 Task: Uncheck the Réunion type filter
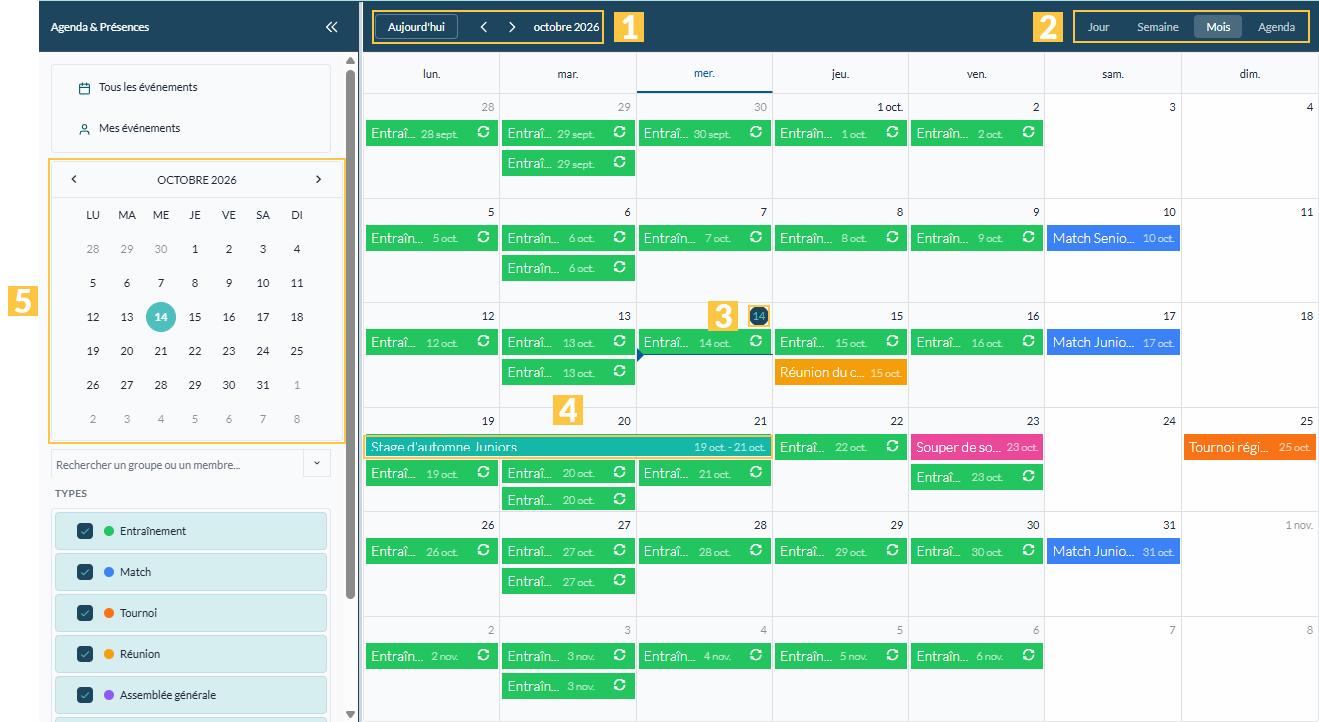tap(85, 654)
